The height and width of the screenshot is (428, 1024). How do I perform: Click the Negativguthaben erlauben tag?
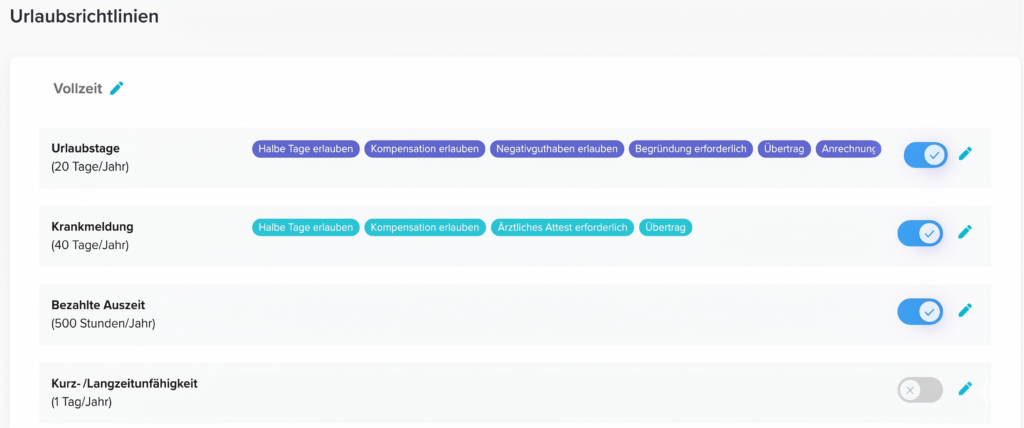point(557,149)
